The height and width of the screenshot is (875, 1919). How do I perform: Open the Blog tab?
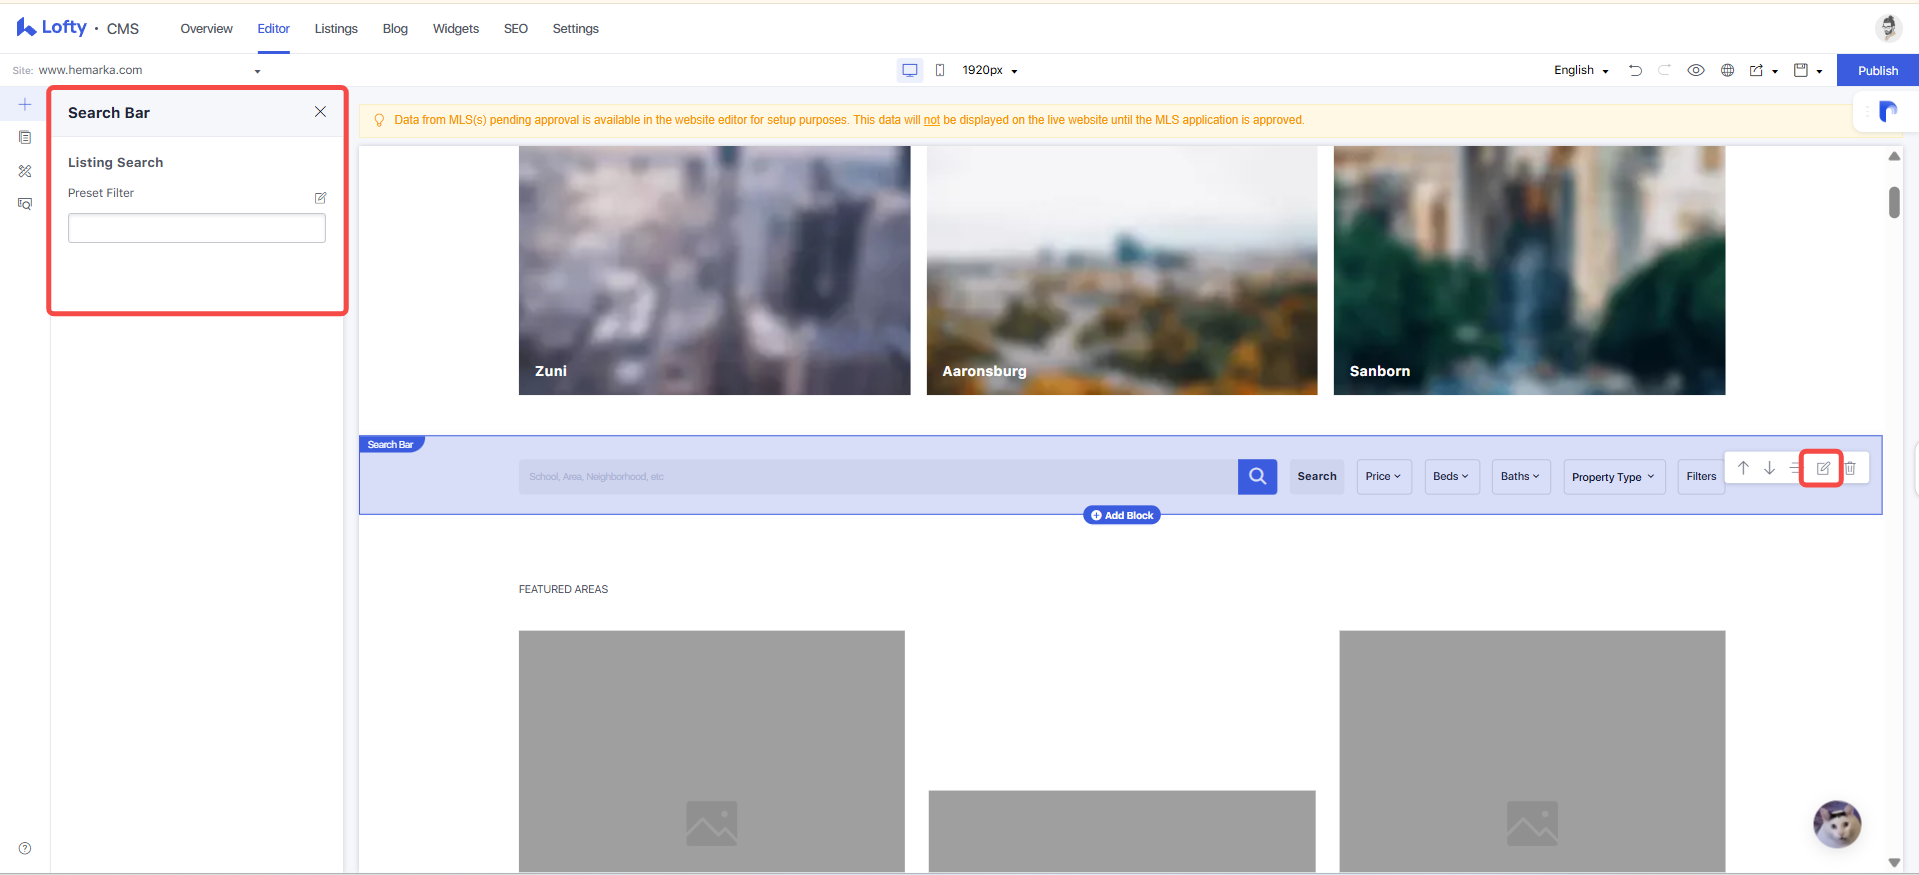[395, 29]
